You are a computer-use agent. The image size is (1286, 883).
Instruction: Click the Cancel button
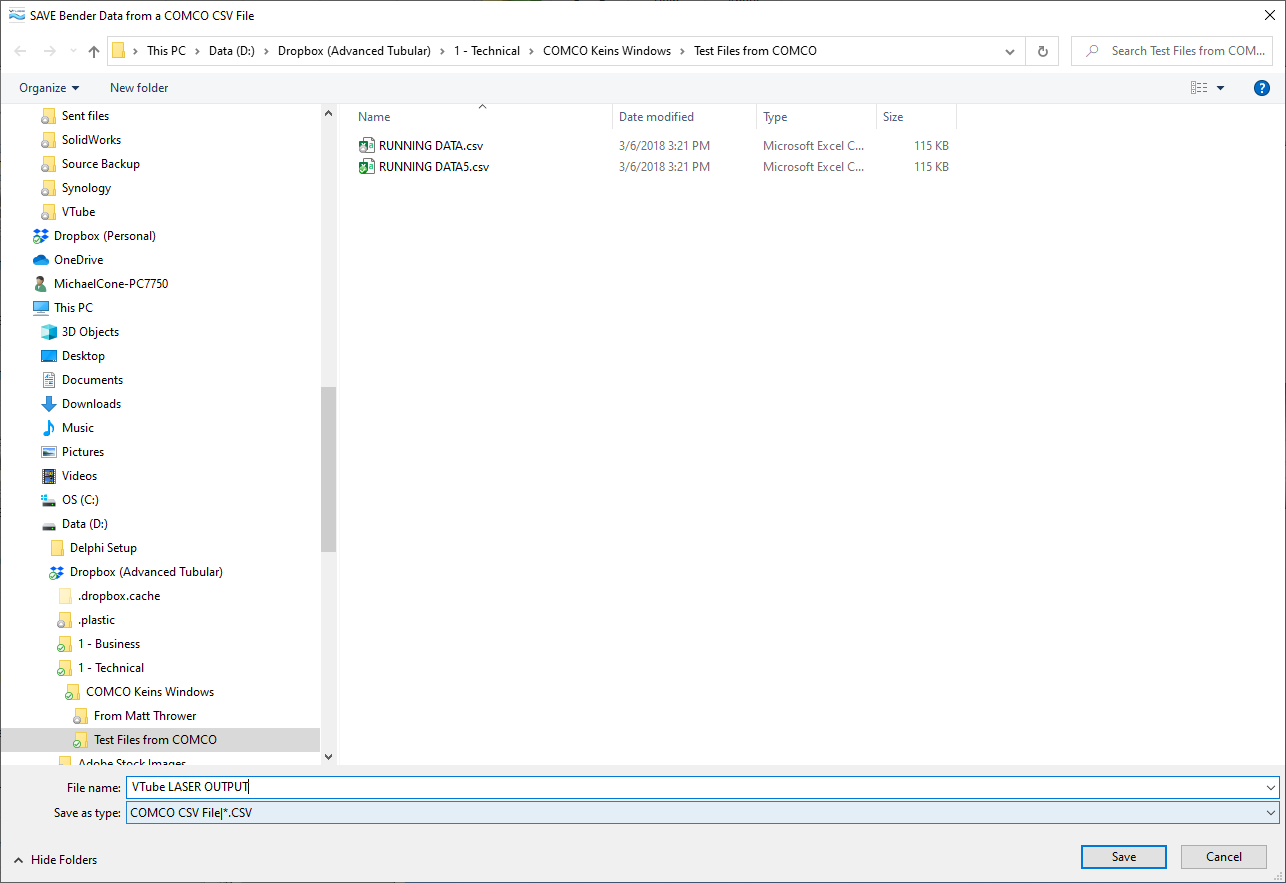pyautogui.click(x=1223, y=857)
